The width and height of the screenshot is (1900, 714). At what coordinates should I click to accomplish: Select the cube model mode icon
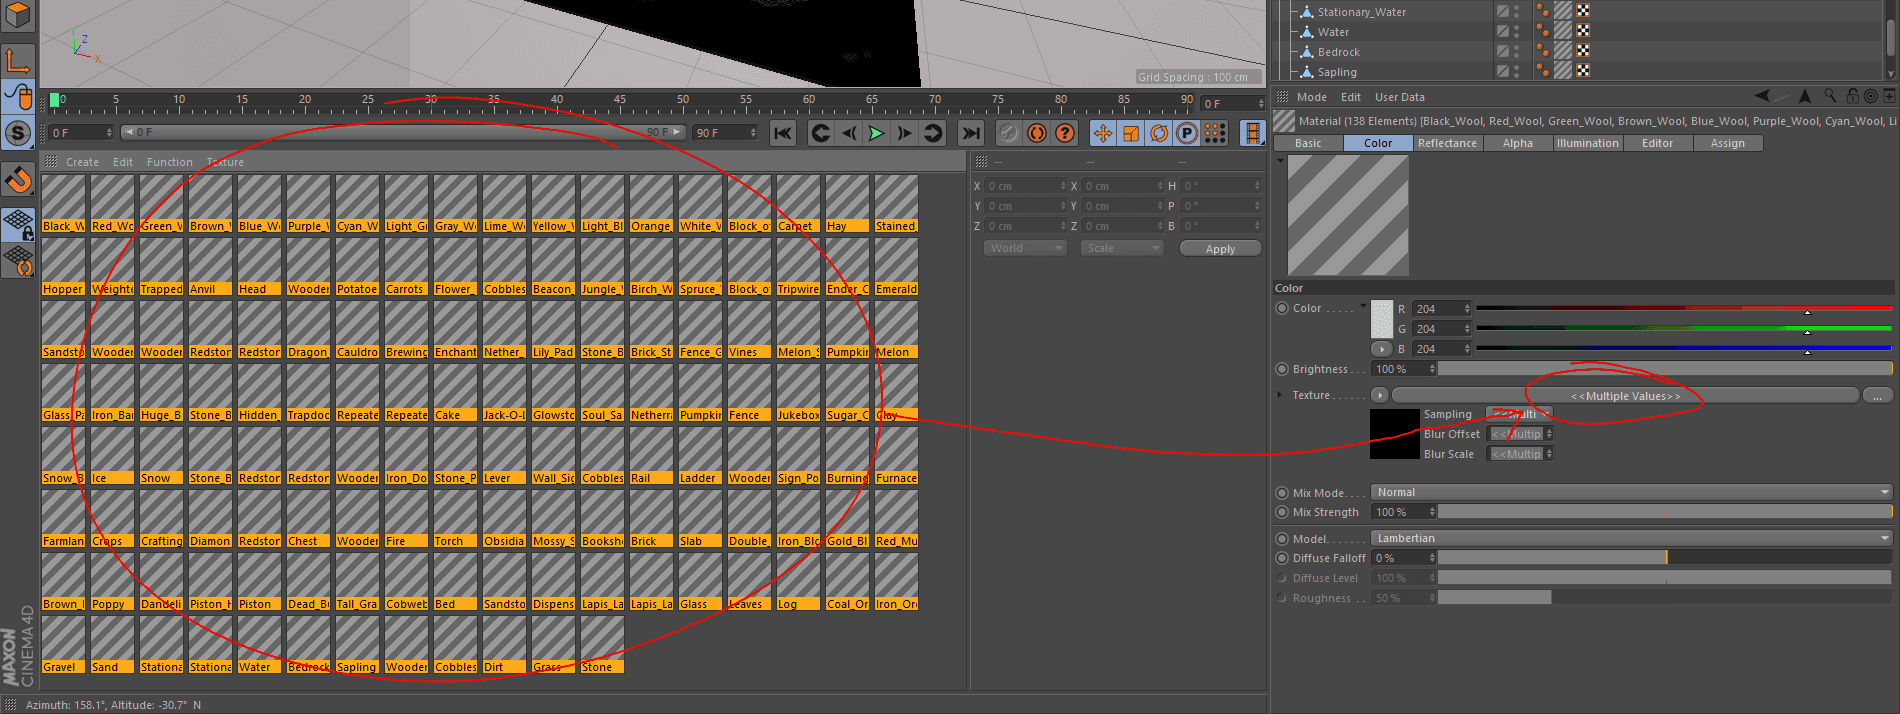click(18, 17)
